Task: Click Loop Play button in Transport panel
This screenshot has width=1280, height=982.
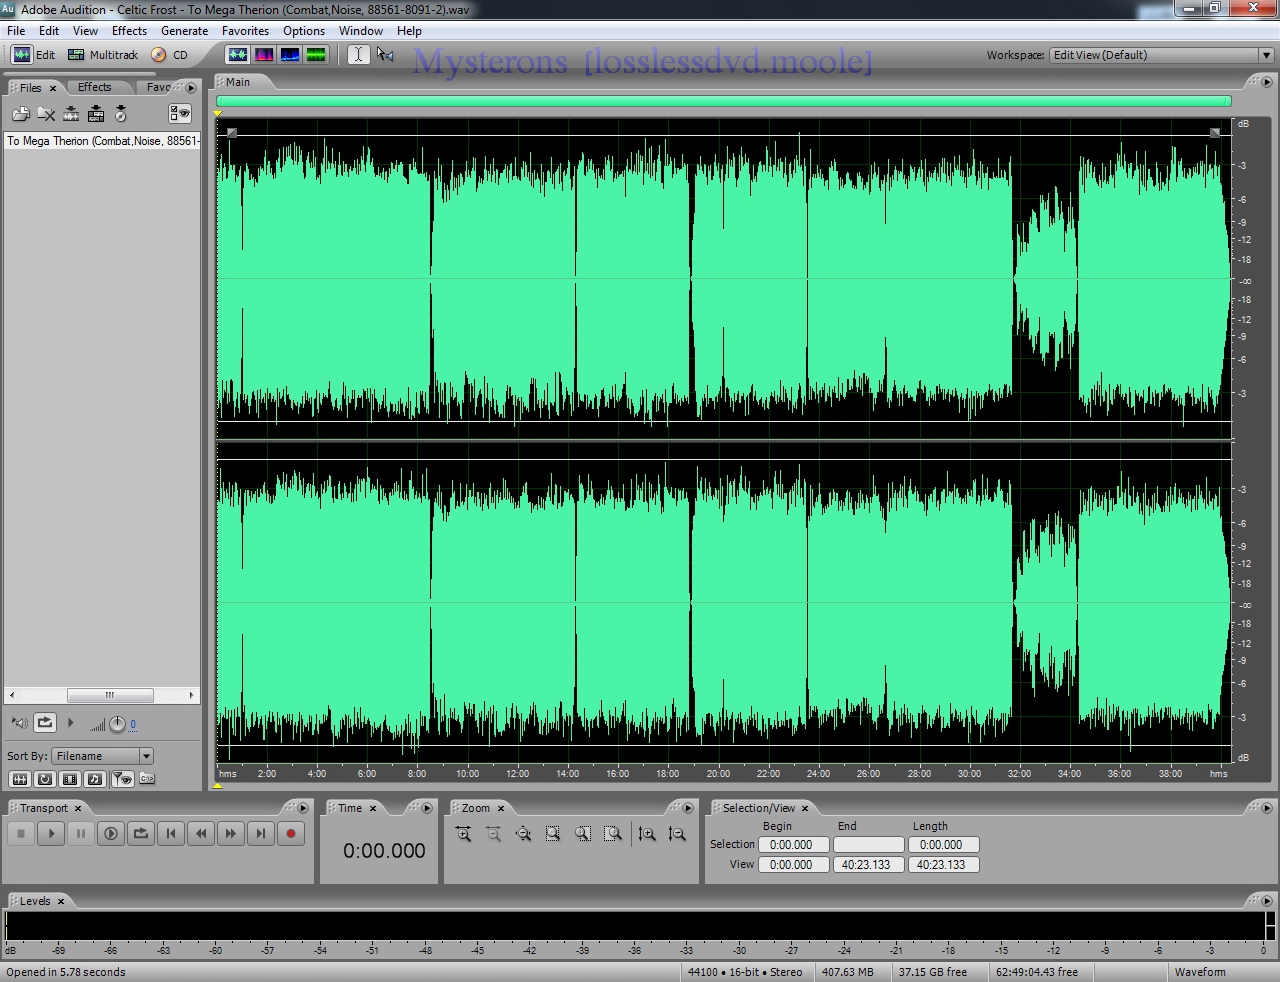Action: click(x=141, y=833)
